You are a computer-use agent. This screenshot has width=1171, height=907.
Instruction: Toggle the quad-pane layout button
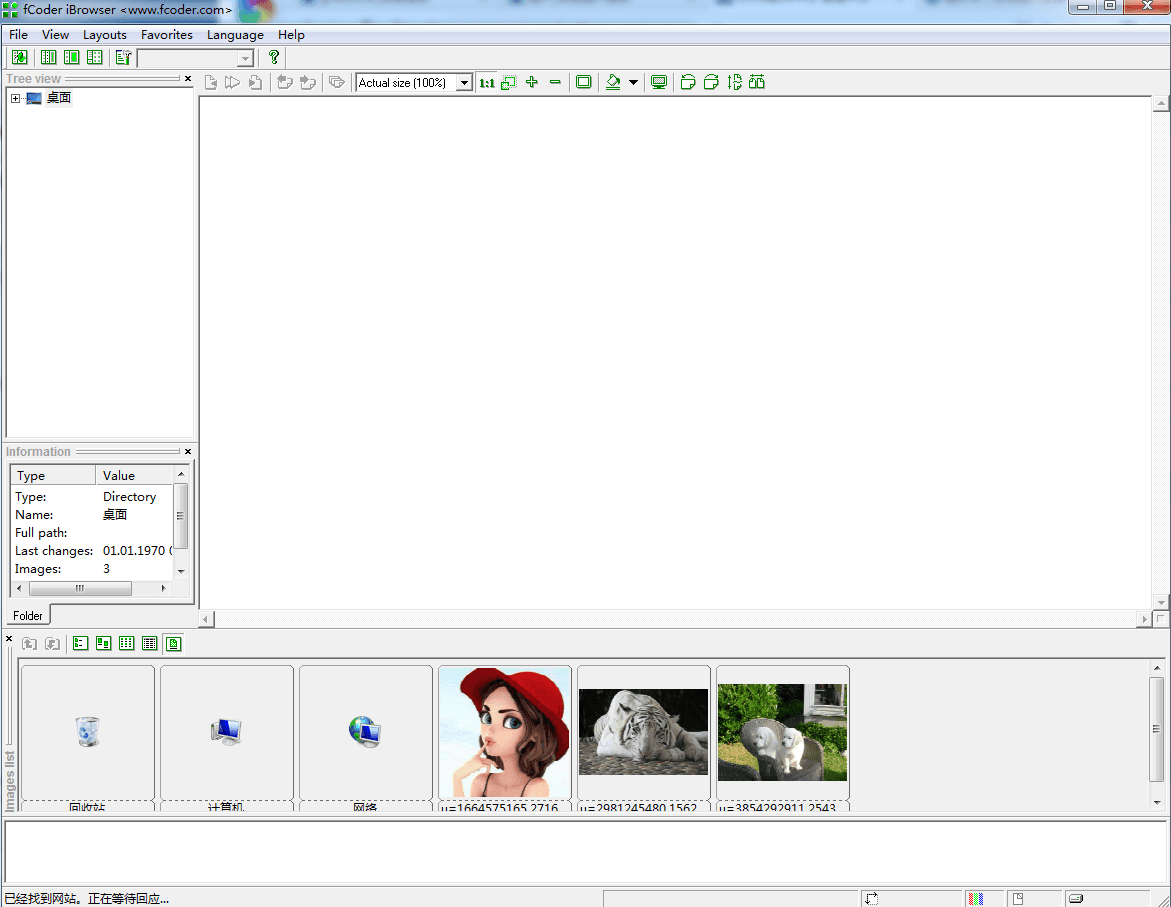click(94, 57)
